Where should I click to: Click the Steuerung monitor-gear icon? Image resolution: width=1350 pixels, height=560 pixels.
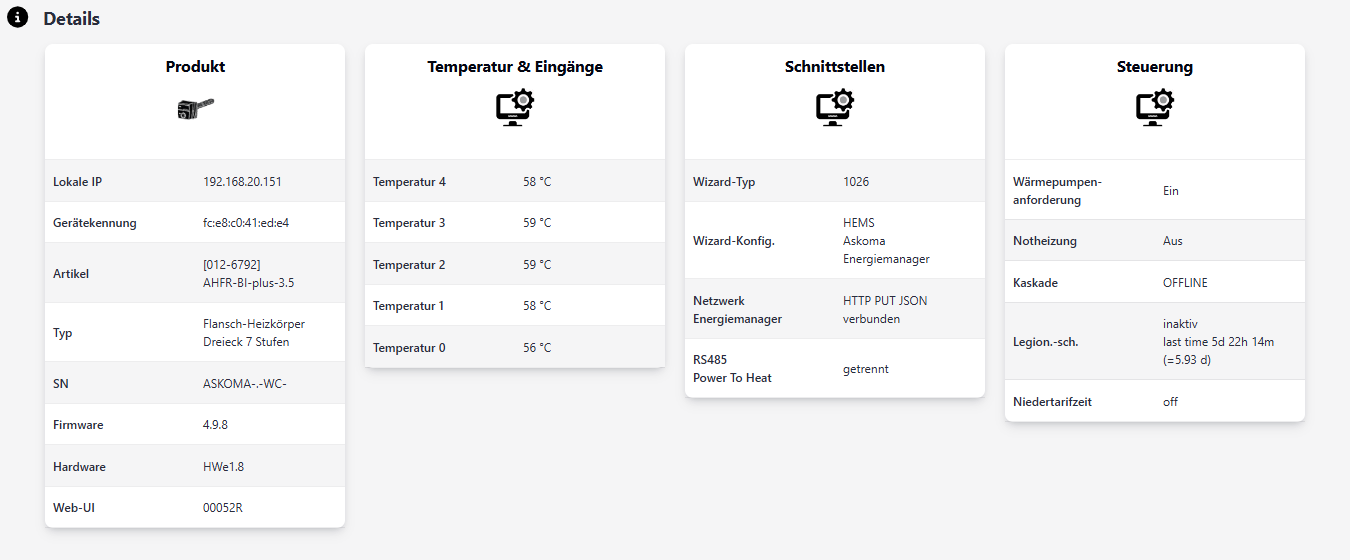pos(1155,108)
